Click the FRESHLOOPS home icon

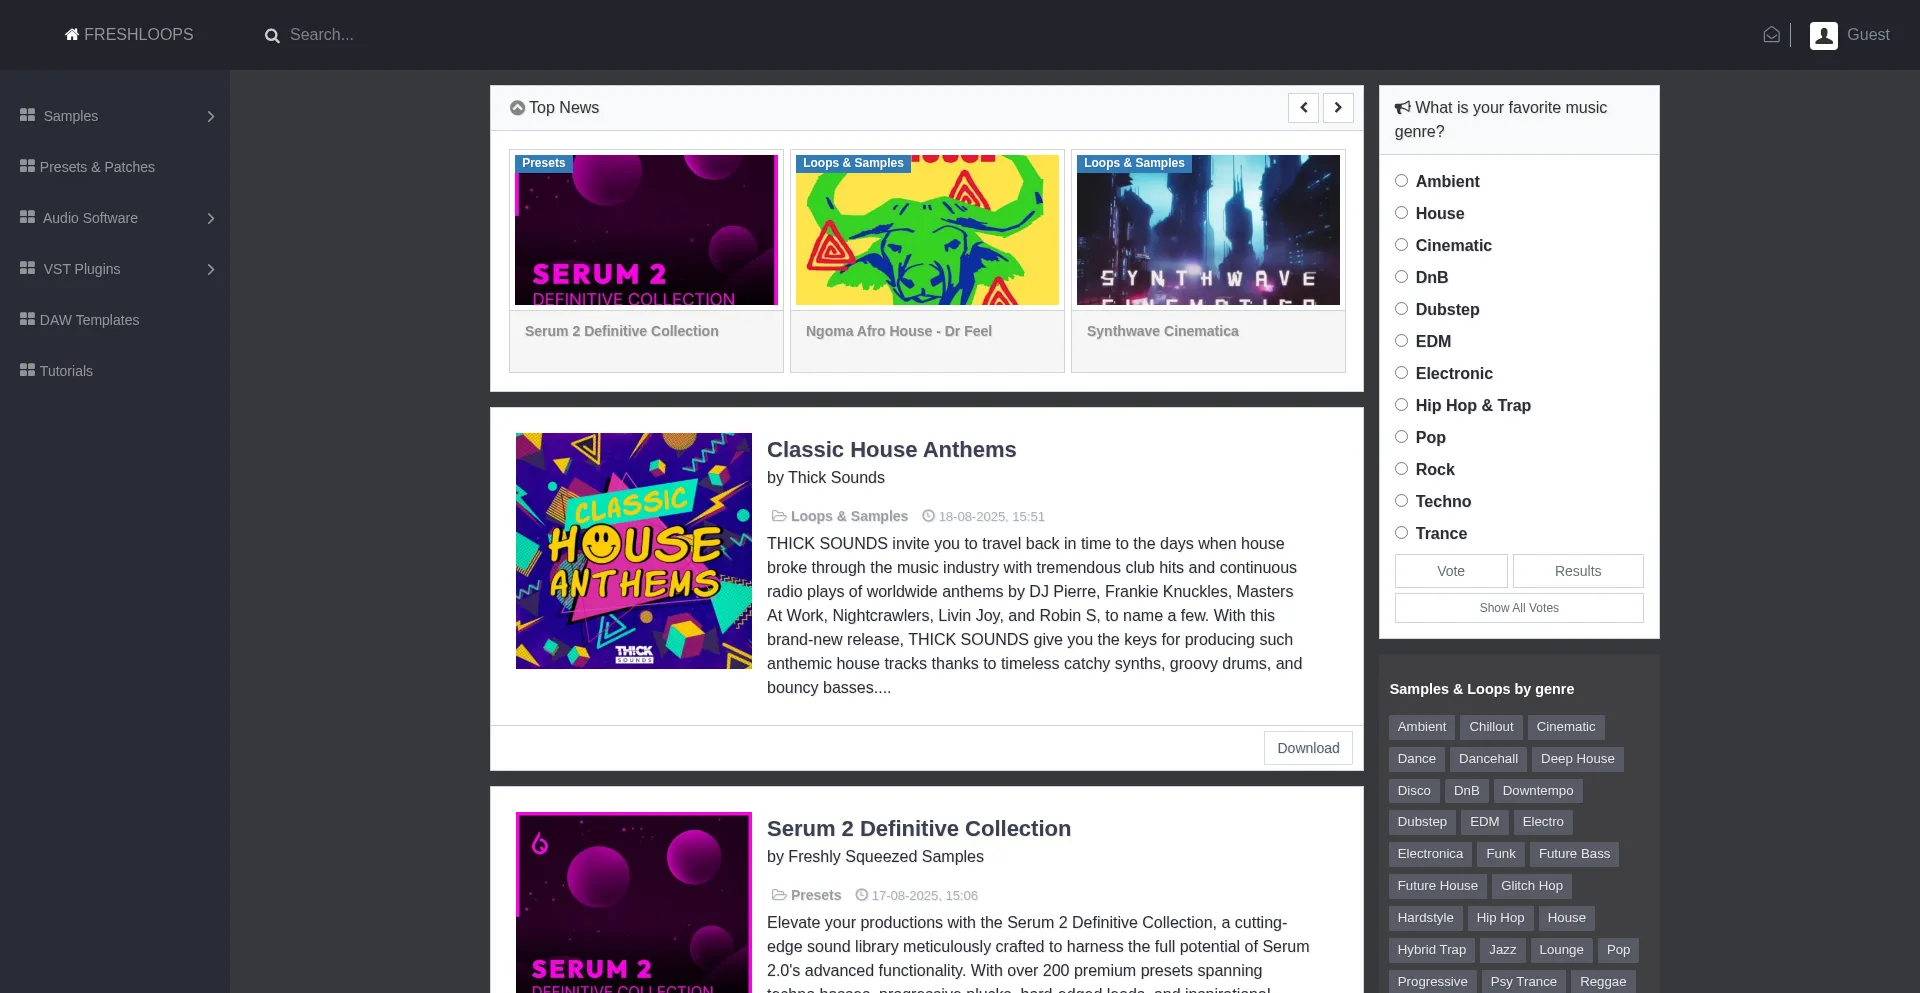72,35
